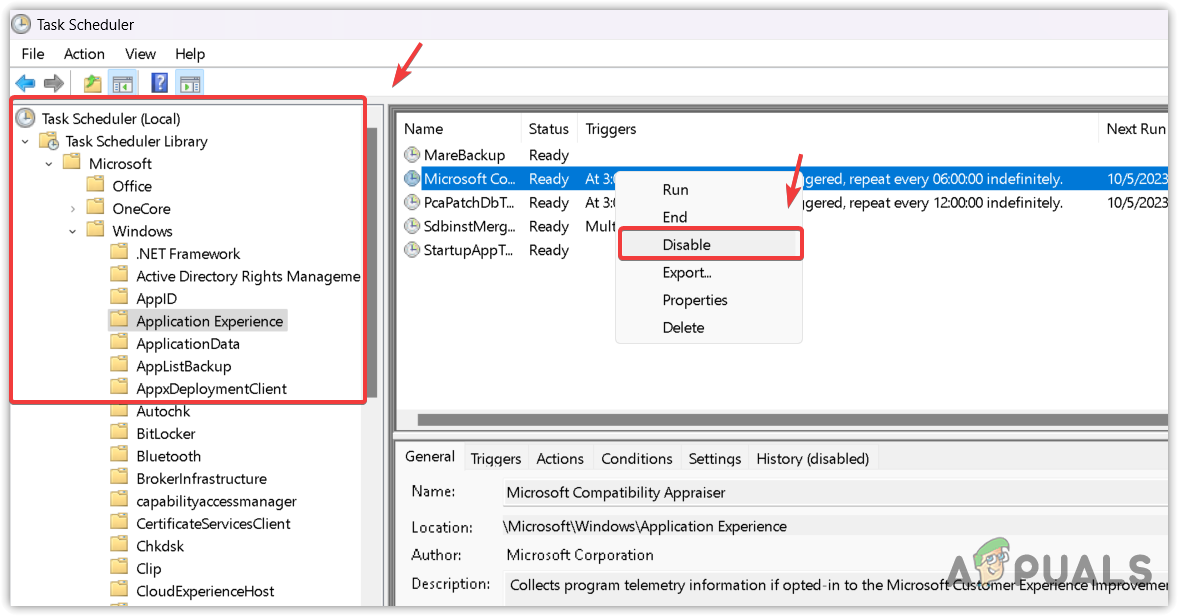The width and height of the screenshot is (1178, 616).
Task: Click the OneCore folder icon
Action: (x=95, y=207)
